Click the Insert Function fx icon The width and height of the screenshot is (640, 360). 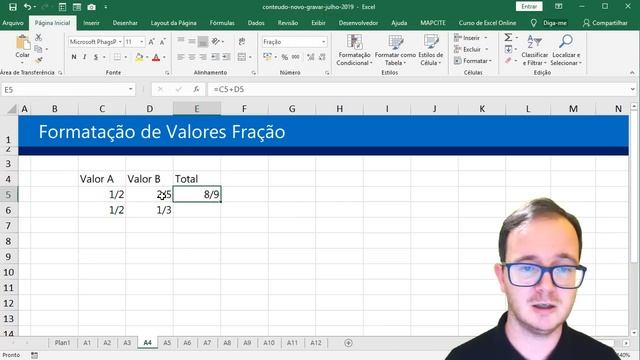[x=196, y=89]
